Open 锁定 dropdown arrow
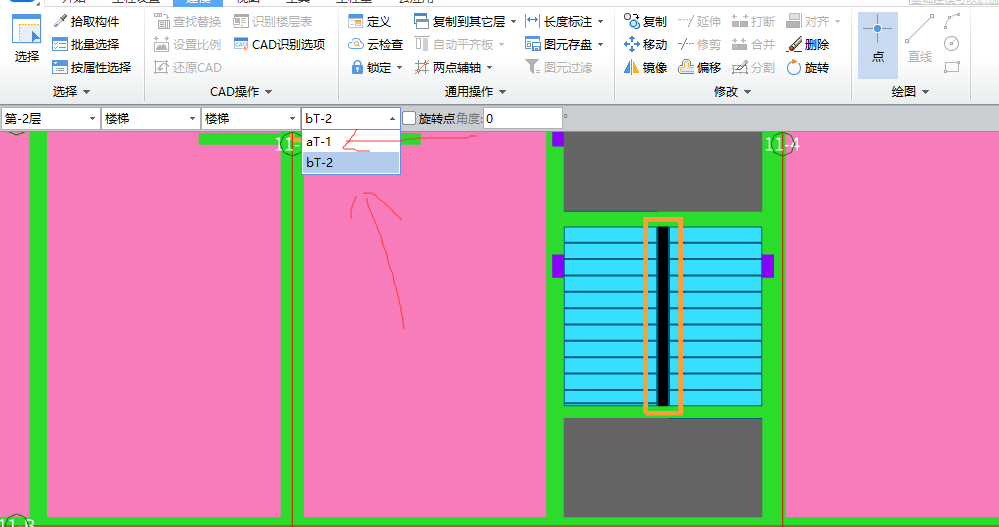 pyautogui.click(x=399, y=68)
